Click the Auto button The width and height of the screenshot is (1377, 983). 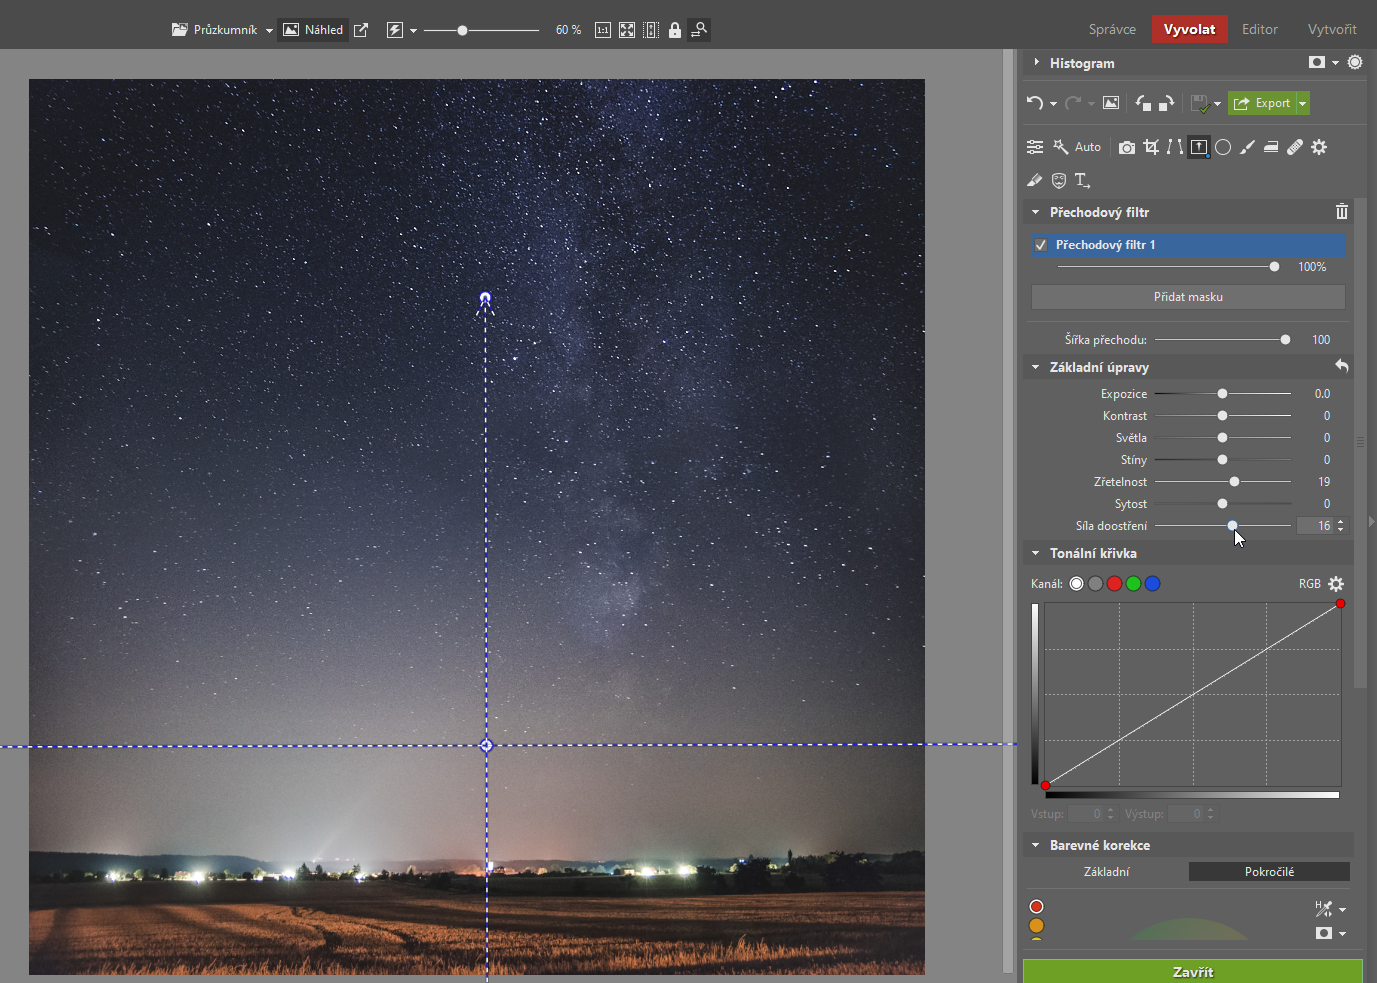pos(1088,147)
